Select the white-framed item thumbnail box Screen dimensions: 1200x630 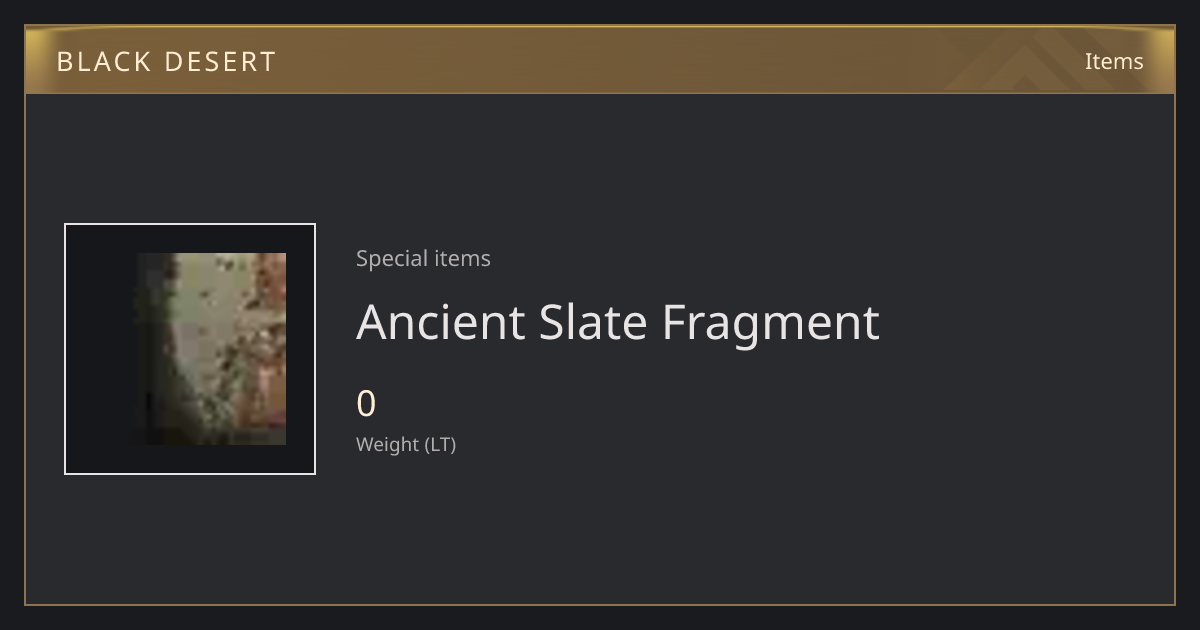point(190,349)
